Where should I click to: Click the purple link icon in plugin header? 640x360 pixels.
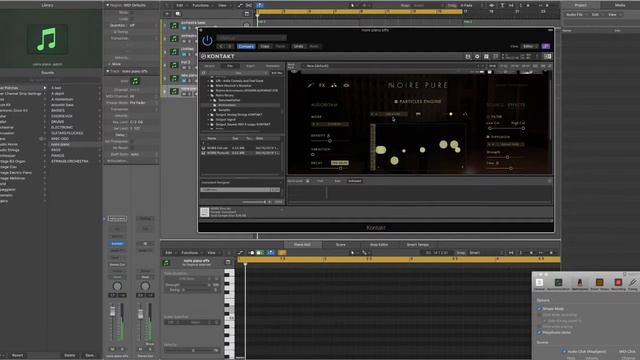[x=546, y=47]
